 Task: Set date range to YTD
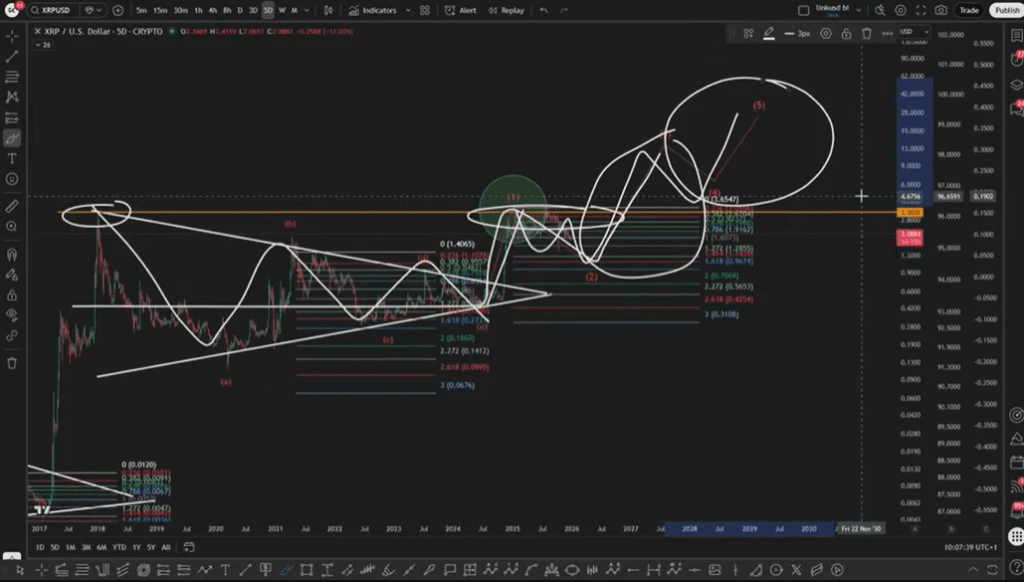coord(119,547)
